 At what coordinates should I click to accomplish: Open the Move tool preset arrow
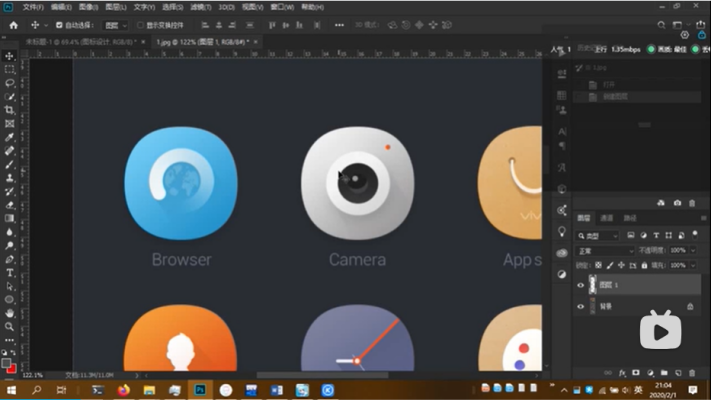pos(46,25)
